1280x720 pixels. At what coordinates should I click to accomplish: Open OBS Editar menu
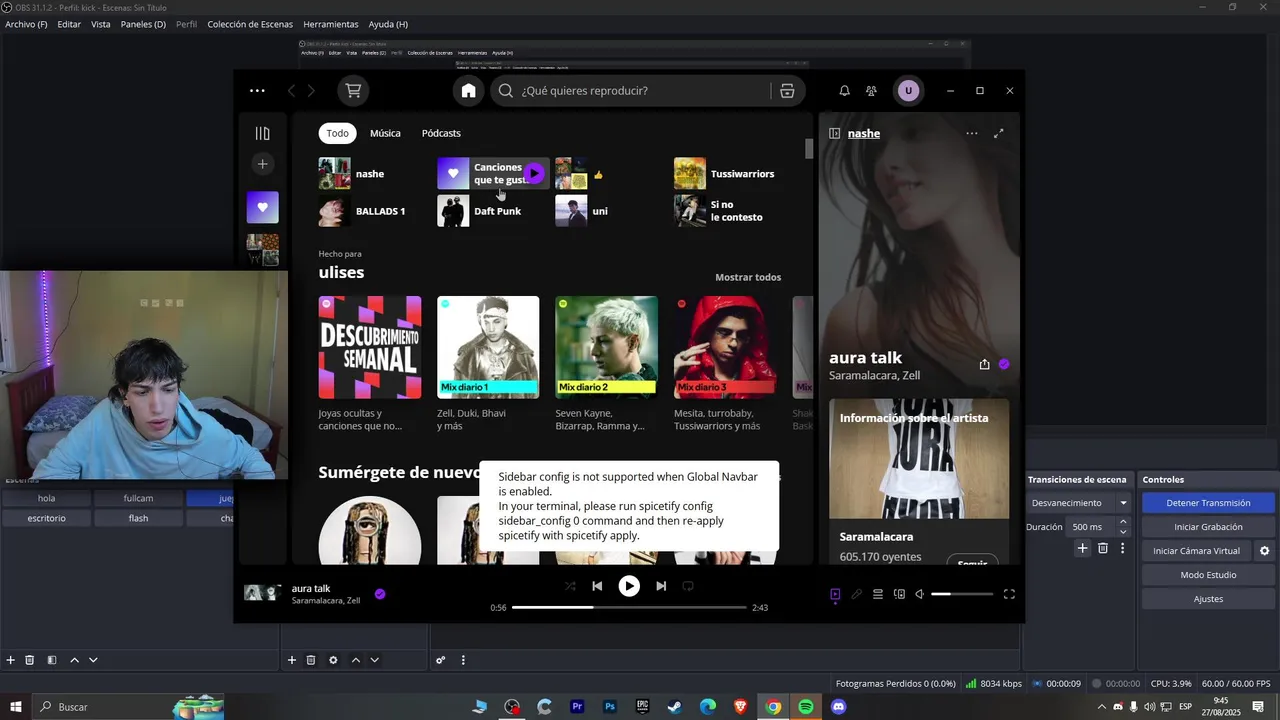(x=69, y=24)
